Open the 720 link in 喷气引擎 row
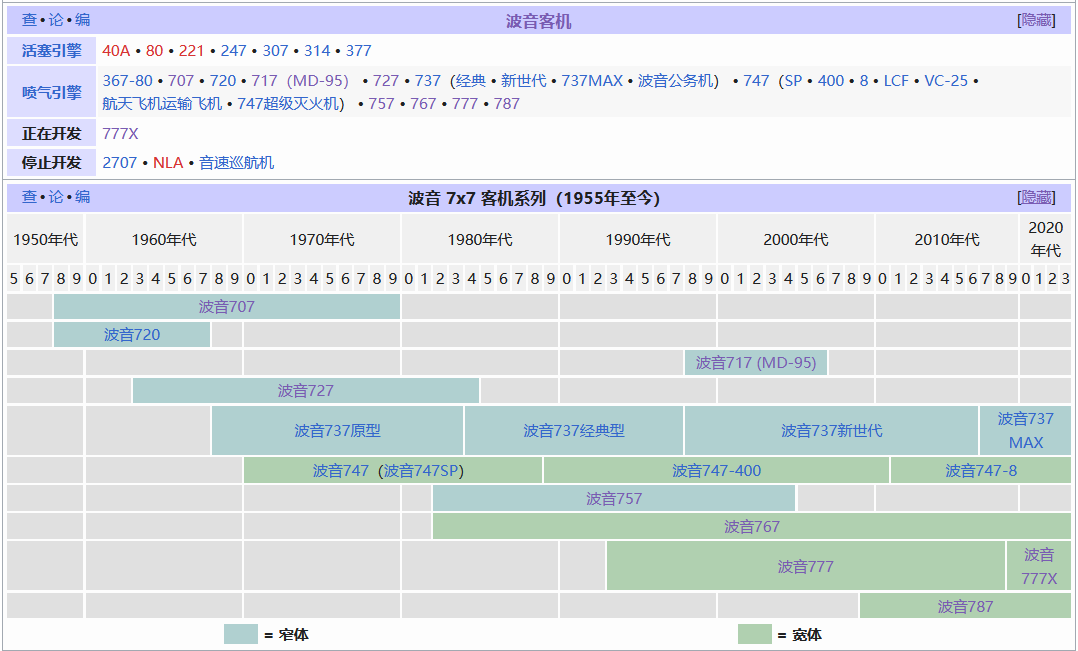1078x651 pixels. pyautogui.click(x=223, y=81)
